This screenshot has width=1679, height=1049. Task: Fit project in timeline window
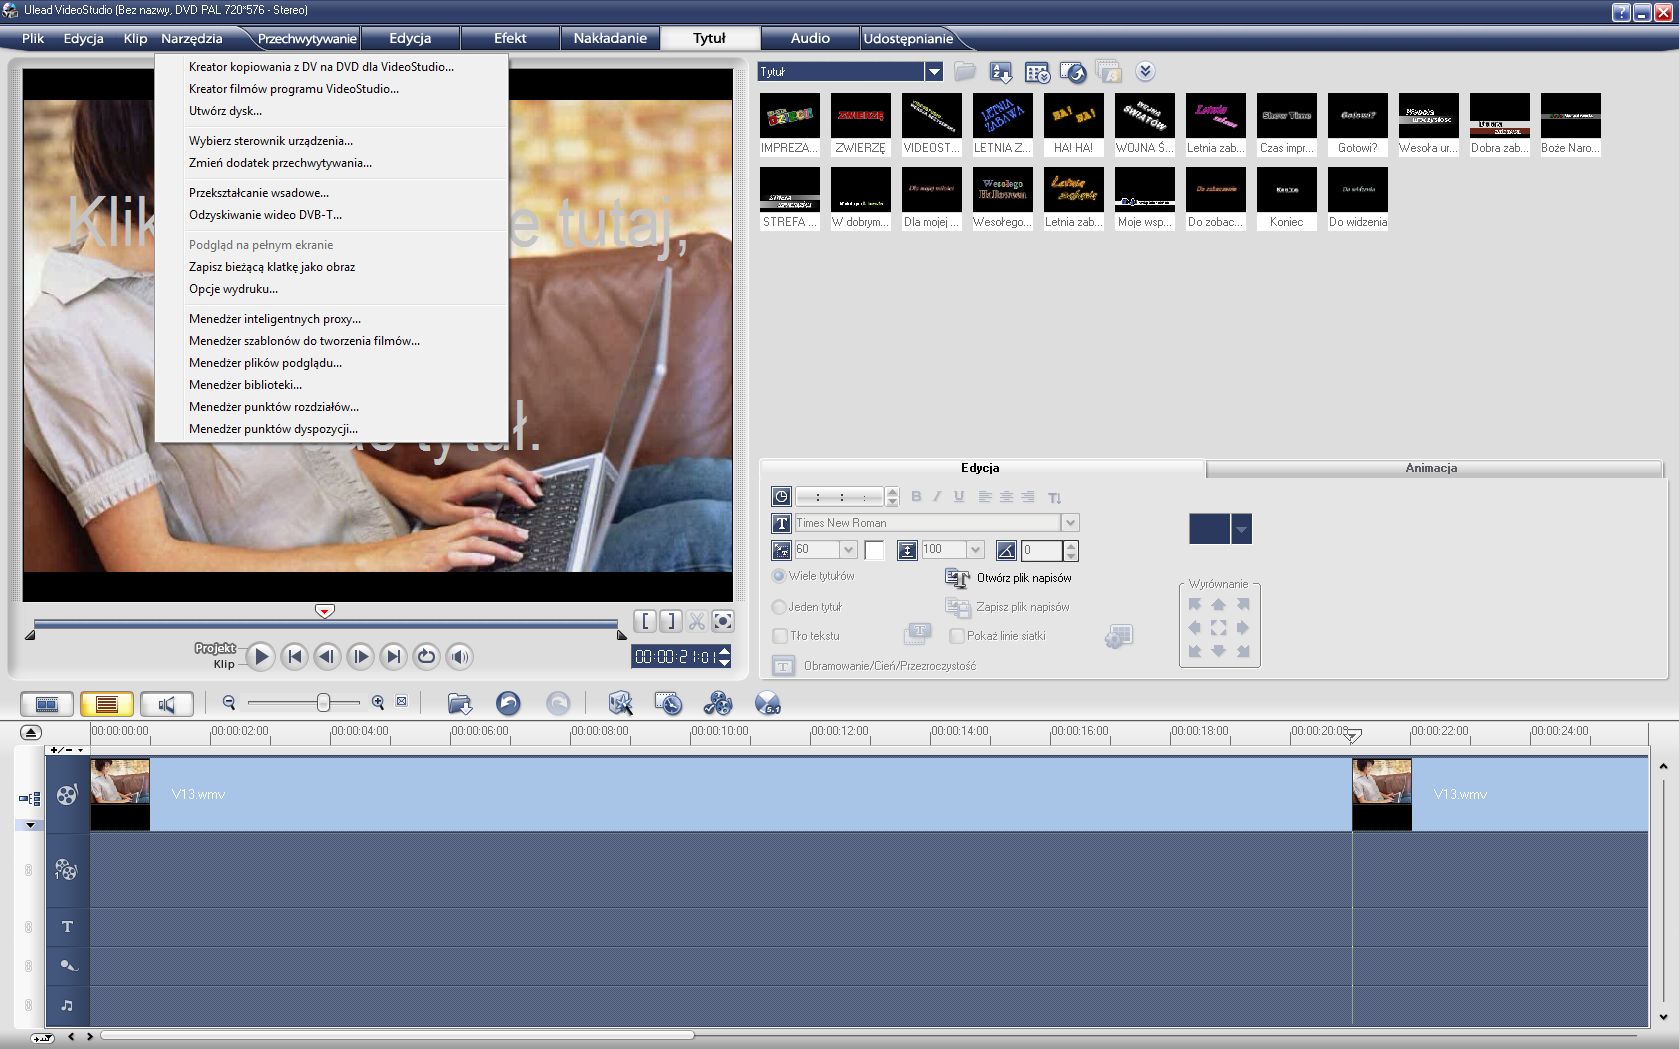pyautogui.click(x=402, y=702)
